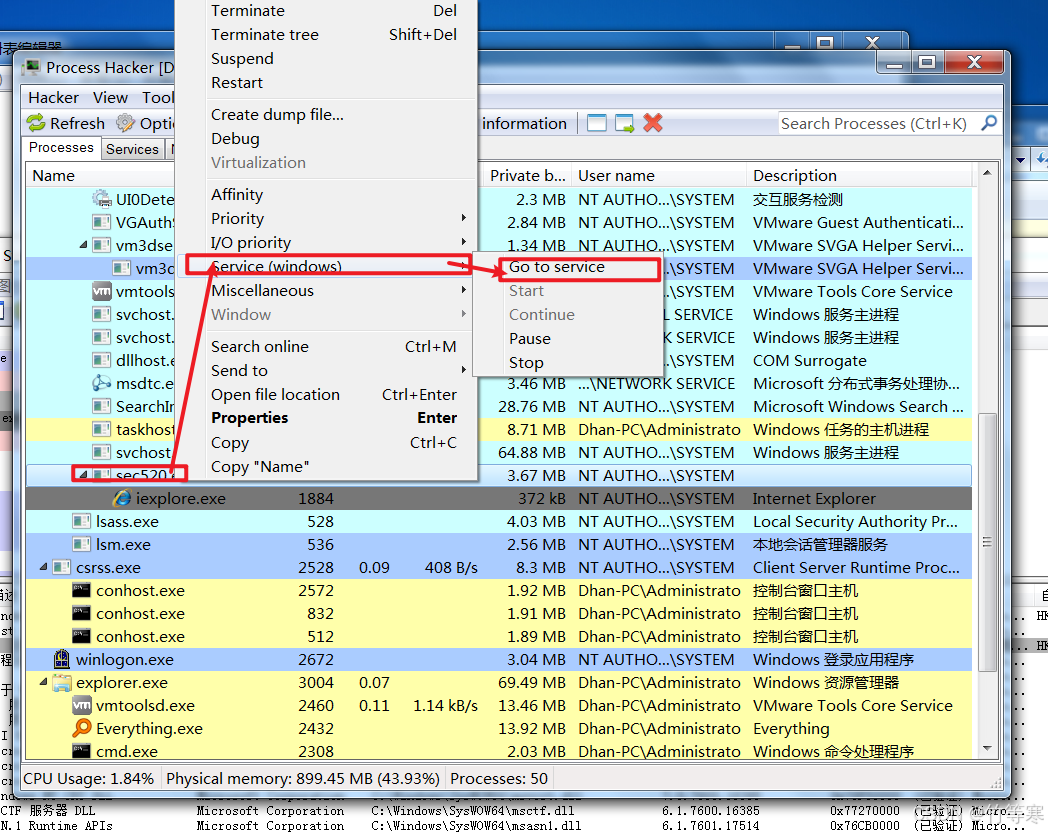The image size is (1048, 832).
Task: Choose Go to service from submenu
Action: [557, 267]
